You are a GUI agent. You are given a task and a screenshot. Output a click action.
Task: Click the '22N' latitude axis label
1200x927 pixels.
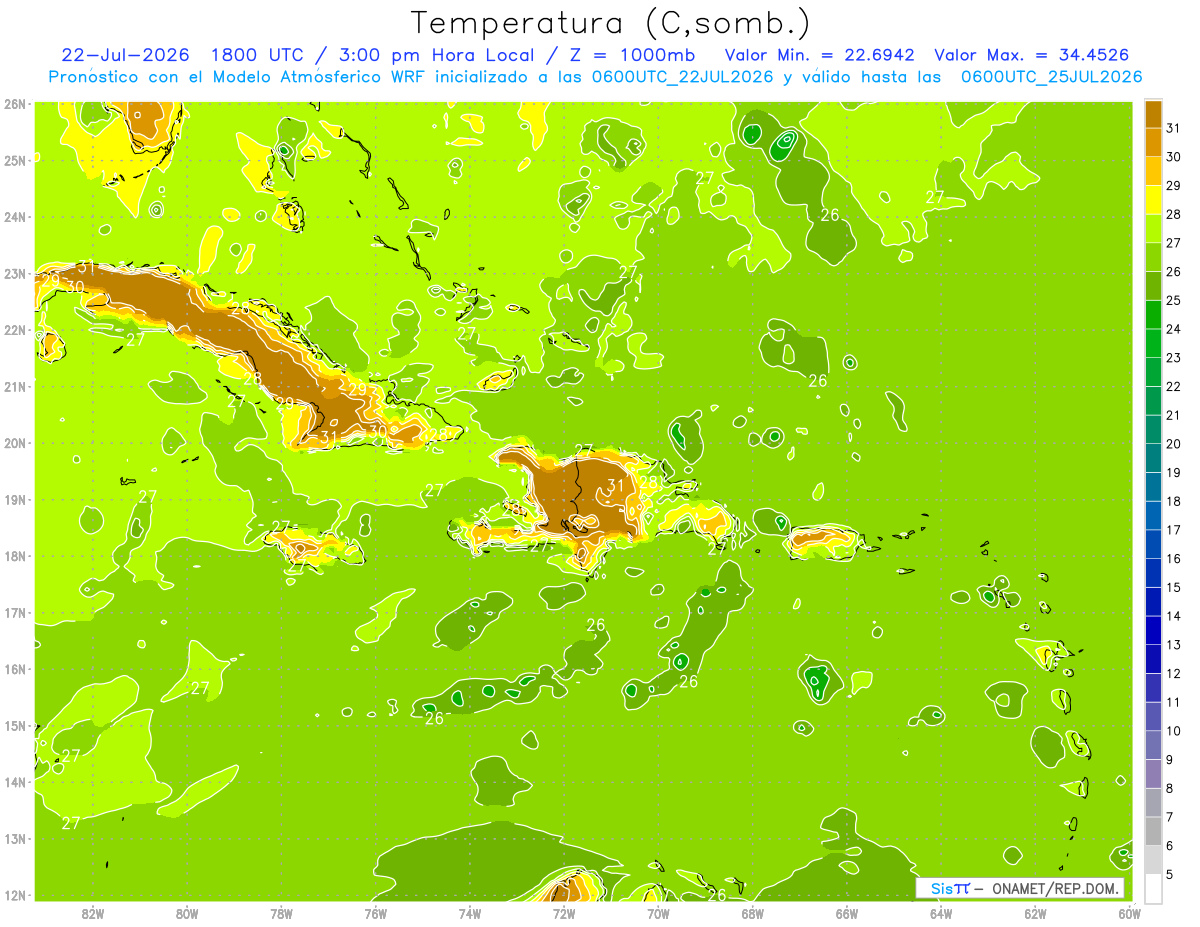pyautogui.click(x=14, y=330)
